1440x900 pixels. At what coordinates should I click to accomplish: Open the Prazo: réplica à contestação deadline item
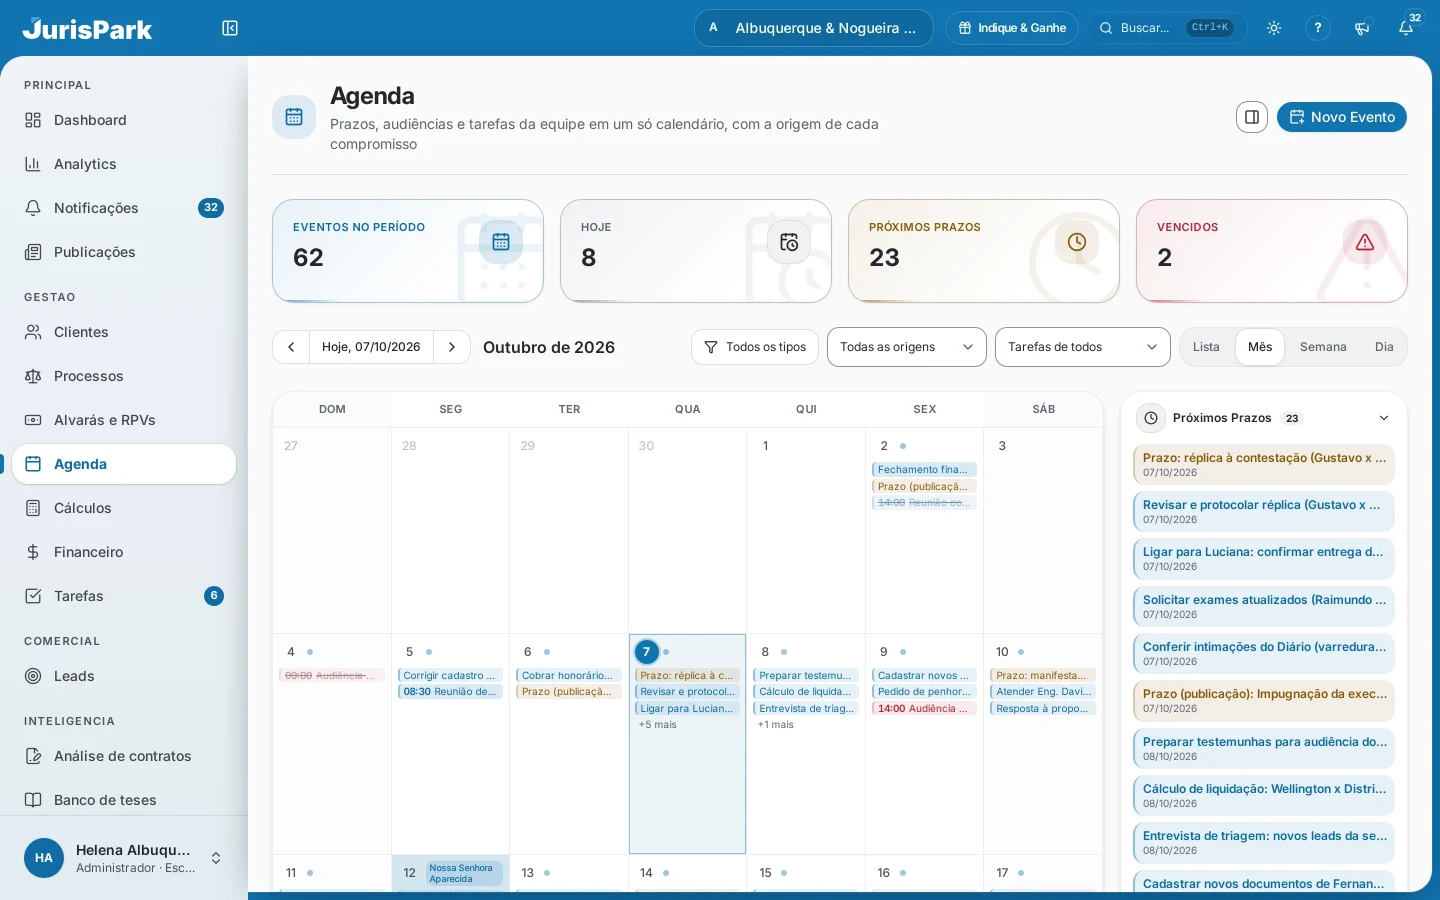(1264, 465)
